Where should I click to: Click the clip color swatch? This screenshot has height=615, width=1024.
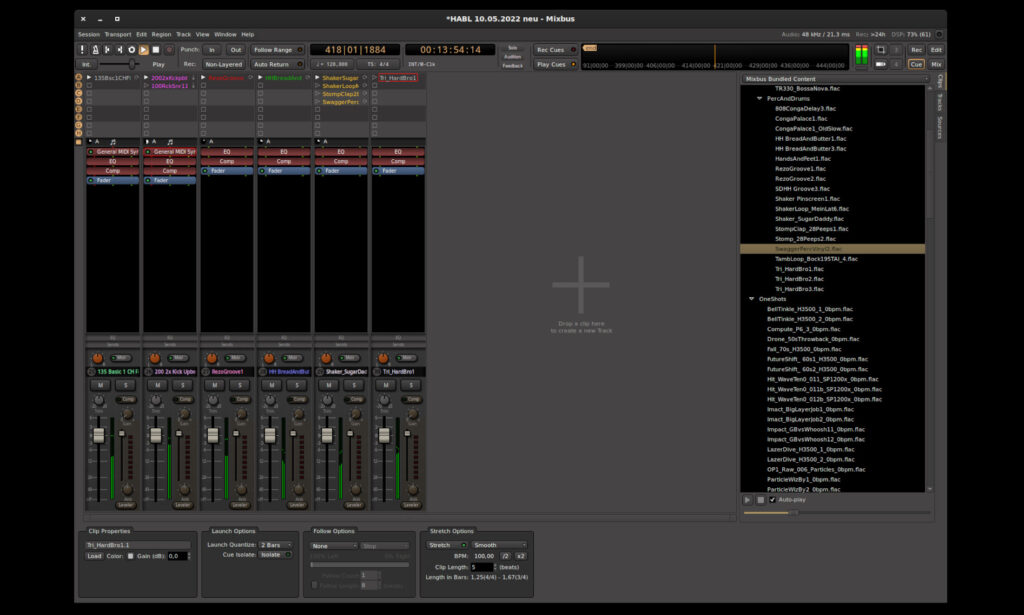click(131, 556)
